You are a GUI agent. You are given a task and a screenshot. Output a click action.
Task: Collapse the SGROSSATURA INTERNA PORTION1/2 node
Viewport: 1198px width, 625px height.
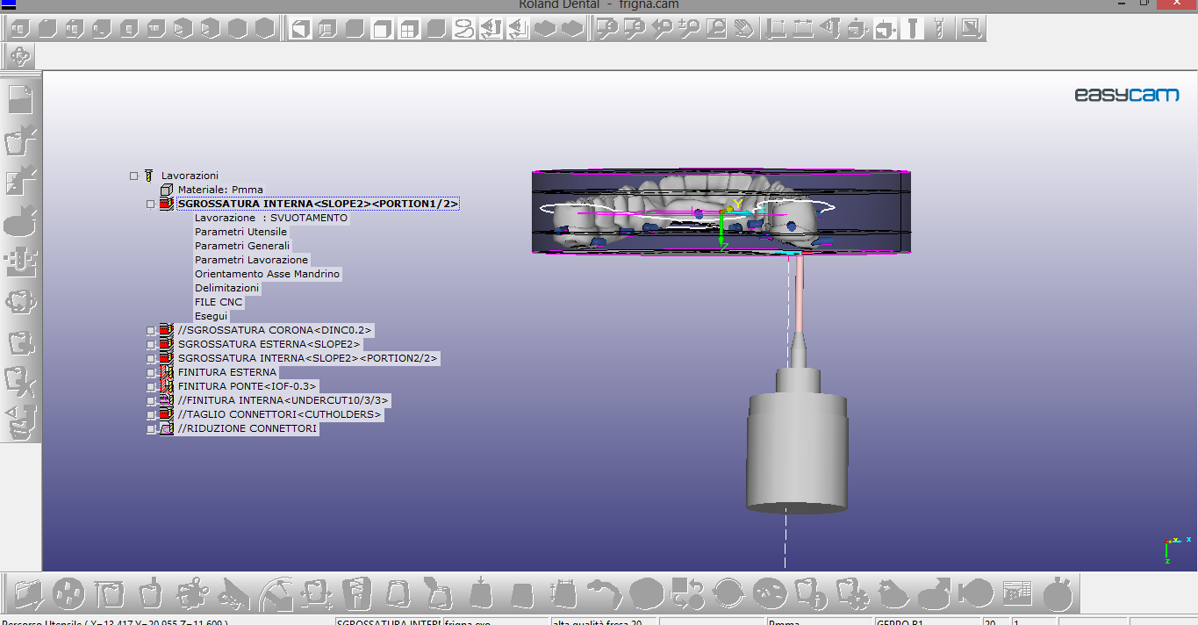click(x=151, y=204)
